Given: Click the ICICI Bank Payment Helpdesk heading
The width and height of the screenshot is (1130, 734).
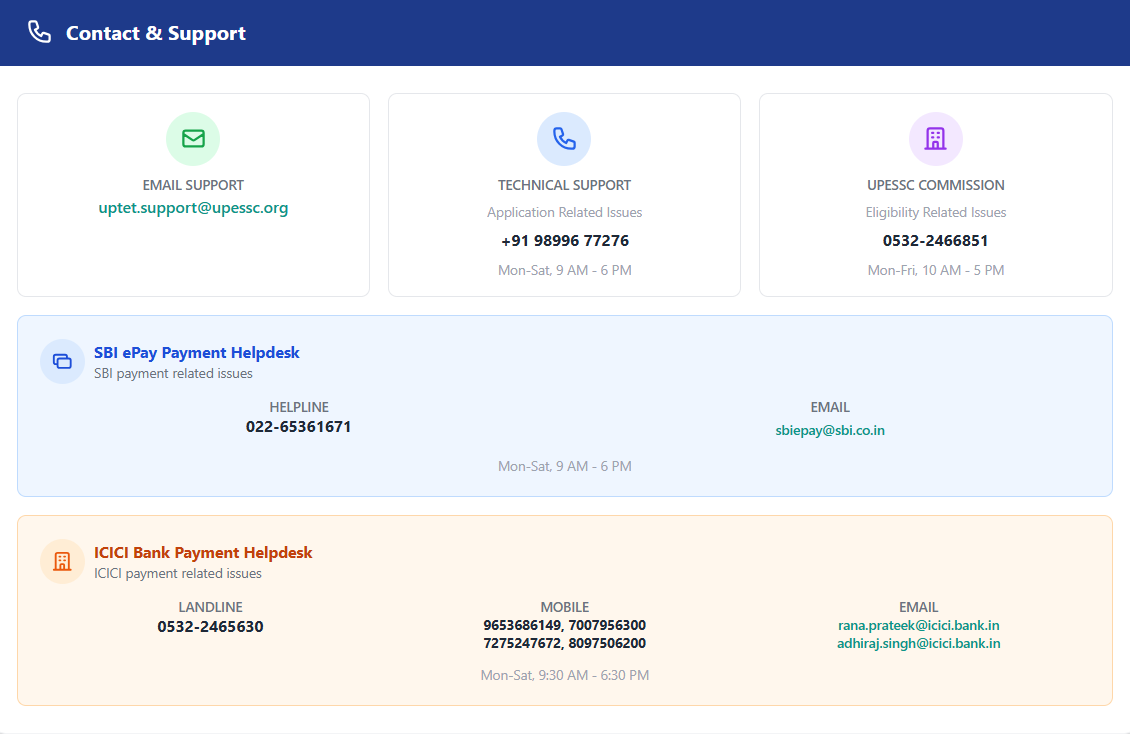Looking at the screenshot, I should 203,552.
